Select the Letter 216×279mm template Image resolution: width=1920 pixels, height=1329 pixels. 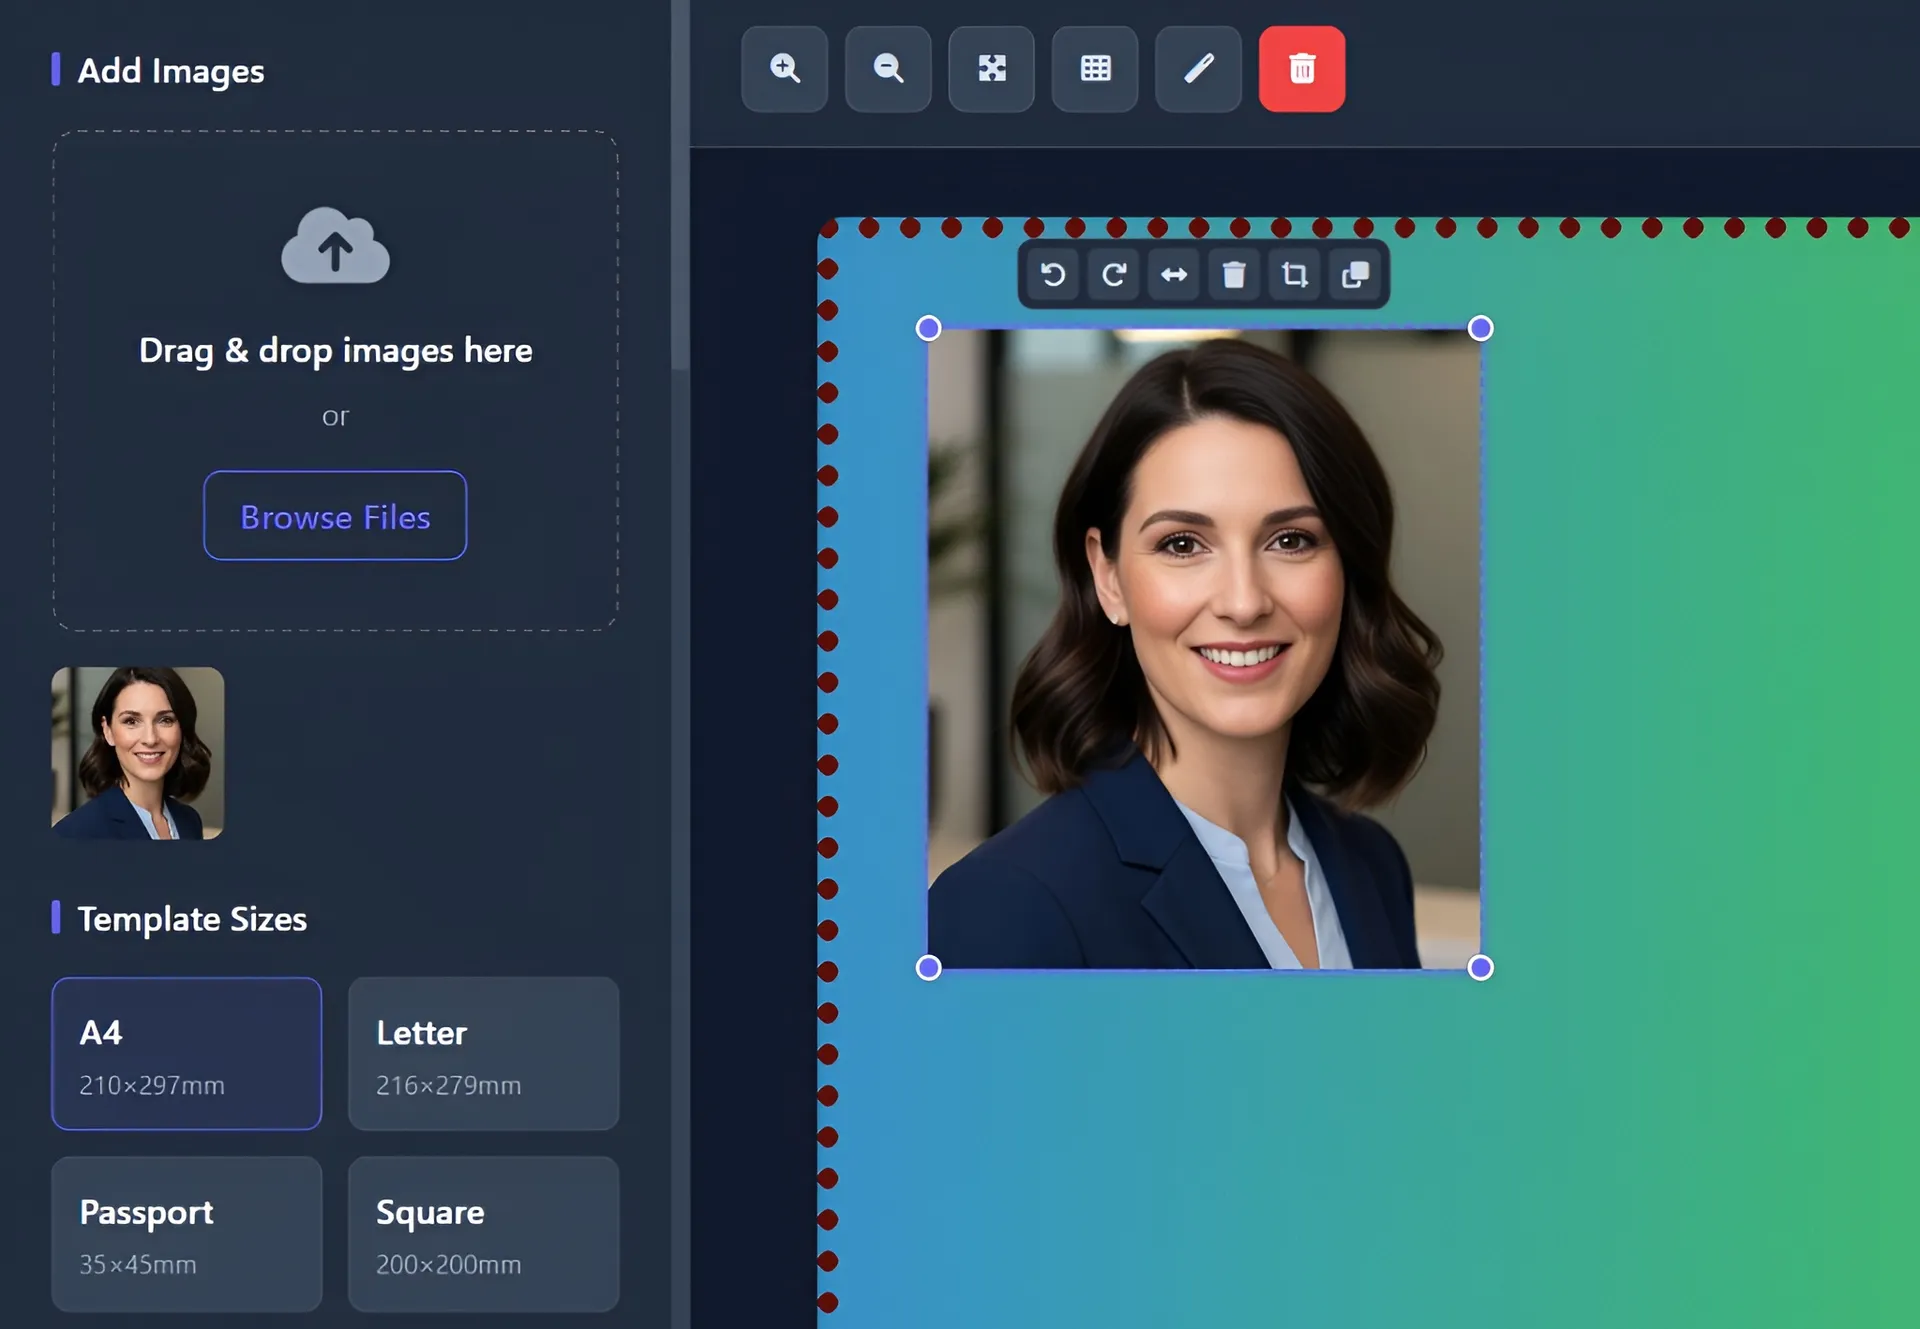[483, 1054]
